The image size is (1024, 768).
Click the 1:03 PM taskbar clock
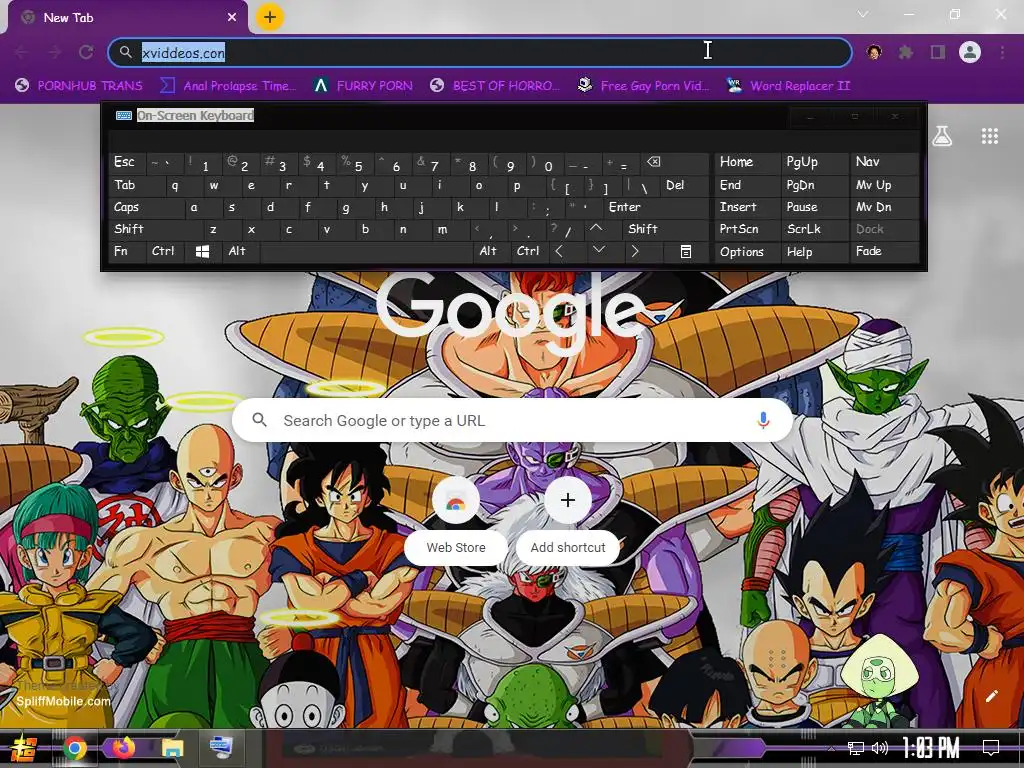coord(931,748)
